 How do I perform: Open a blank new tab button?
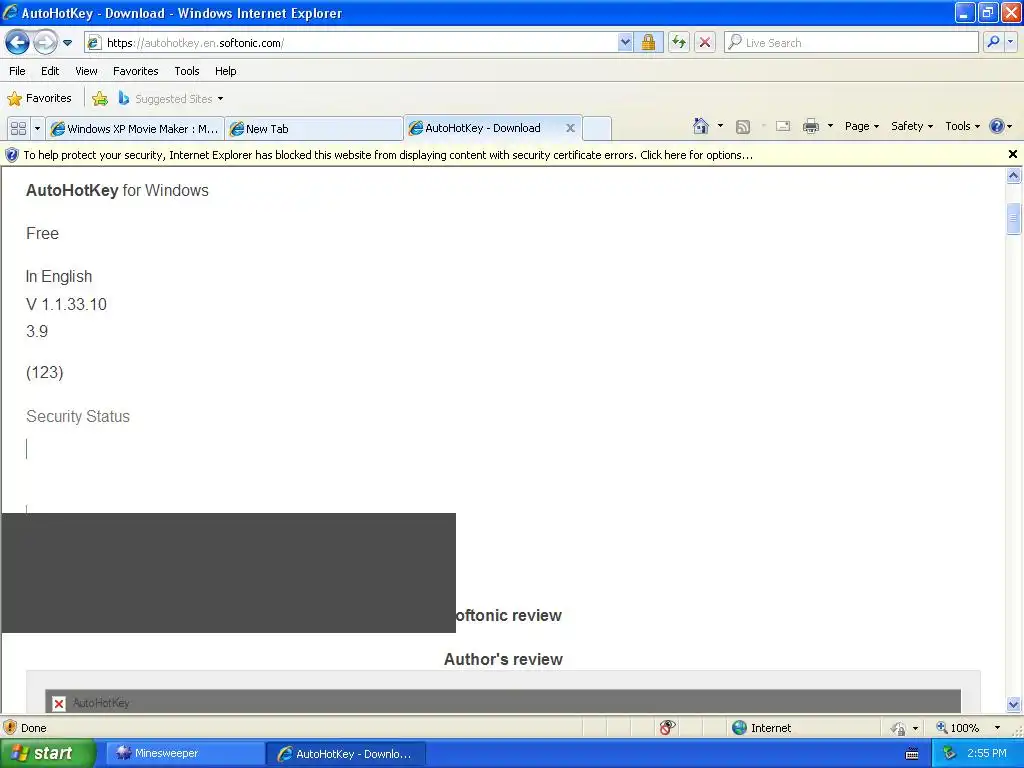pos(596,129)
